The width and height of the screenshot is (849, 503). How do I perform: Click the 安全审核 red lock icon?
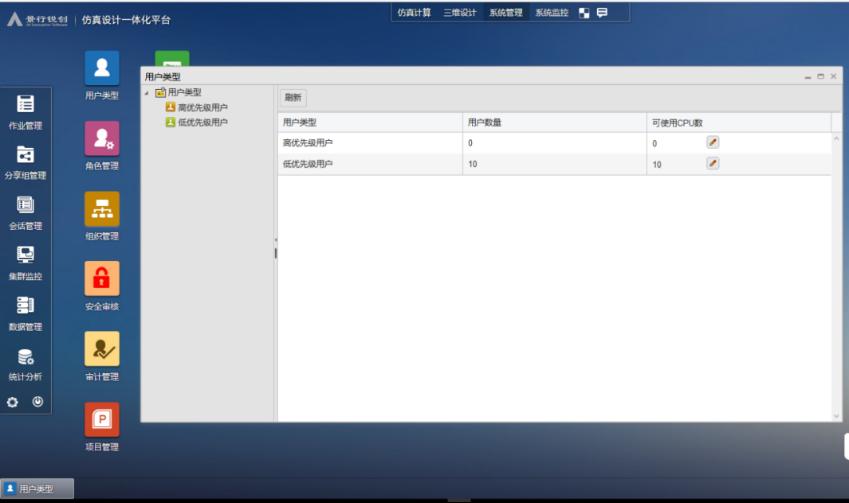[101, 278]
